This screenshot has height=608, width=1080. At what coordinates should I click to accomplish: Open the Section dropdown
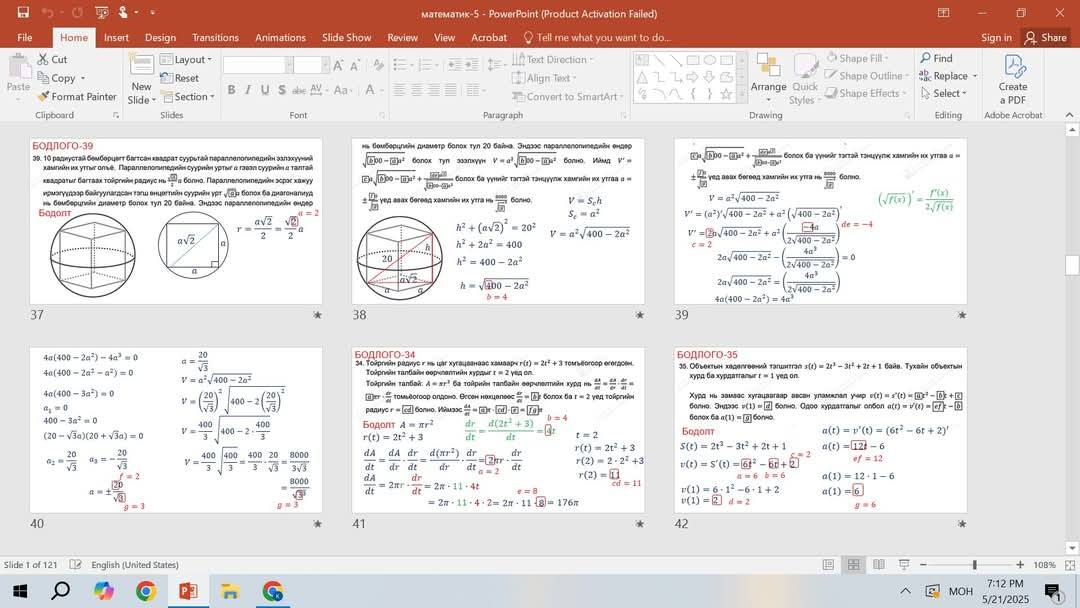click(187, 96)
